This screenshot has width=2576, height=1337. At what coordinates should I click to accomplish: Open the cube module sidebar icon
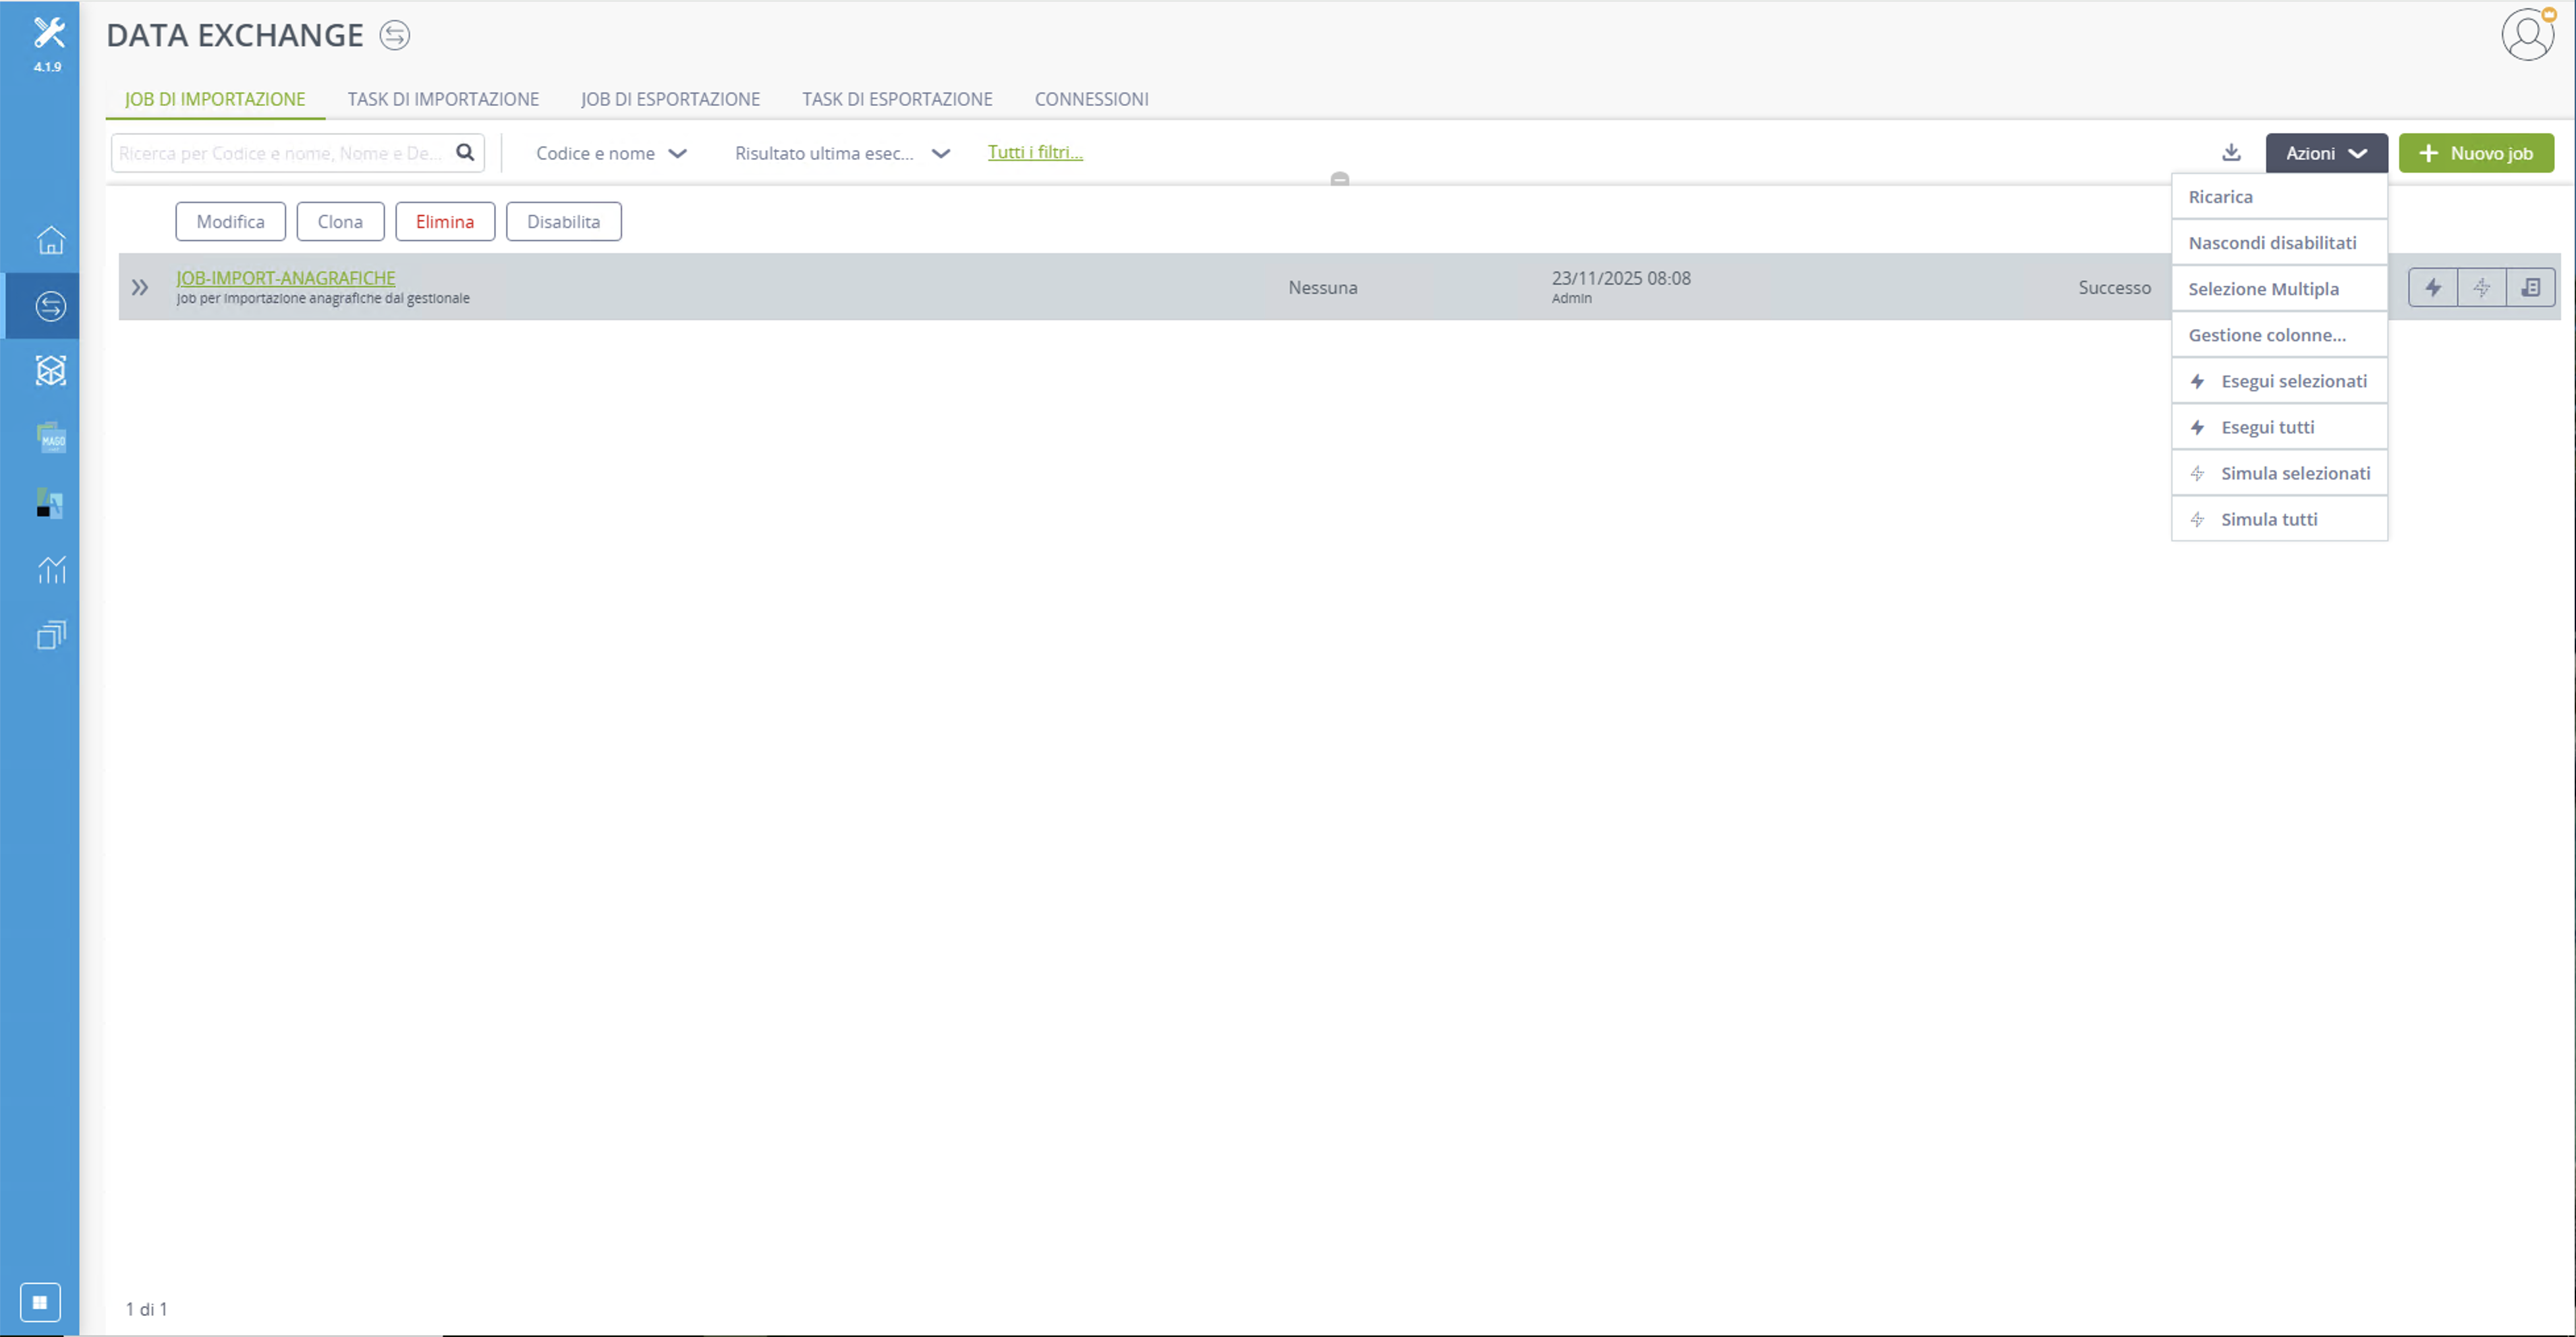pos(50,371)
